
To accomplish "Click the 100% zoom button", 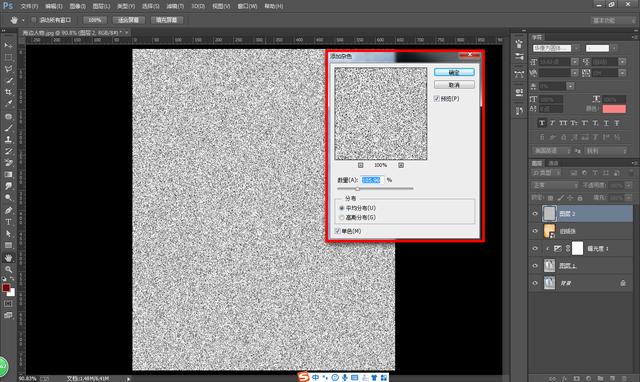I will pyautogui.click(x=95, y=20).
